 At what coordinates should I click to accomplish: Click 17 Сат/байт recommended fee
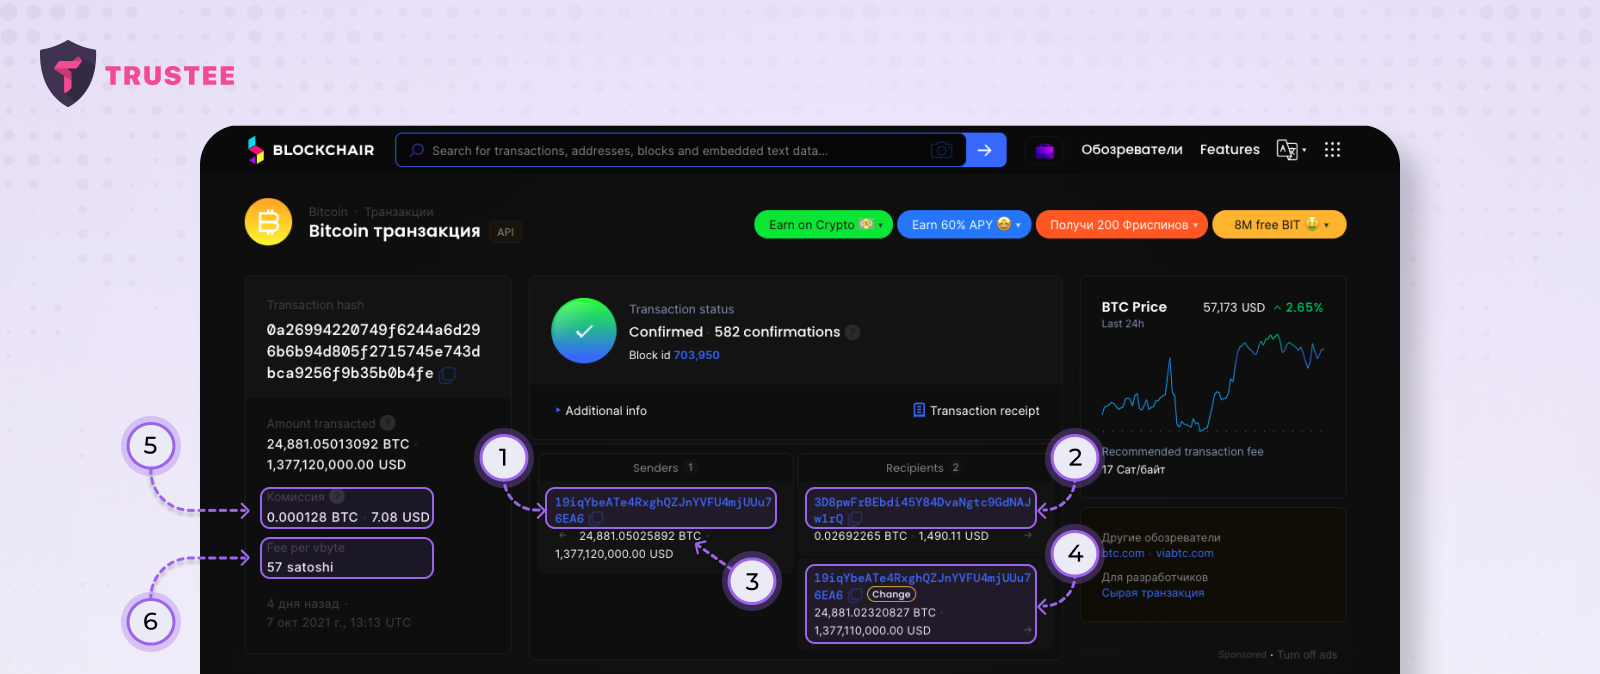(1134, 469)
